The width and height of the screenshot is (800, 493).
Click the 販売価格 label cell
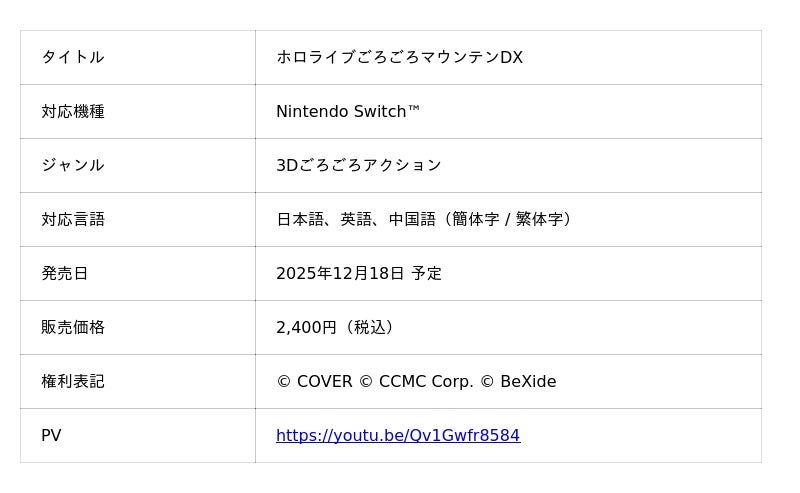pos(73,328)
